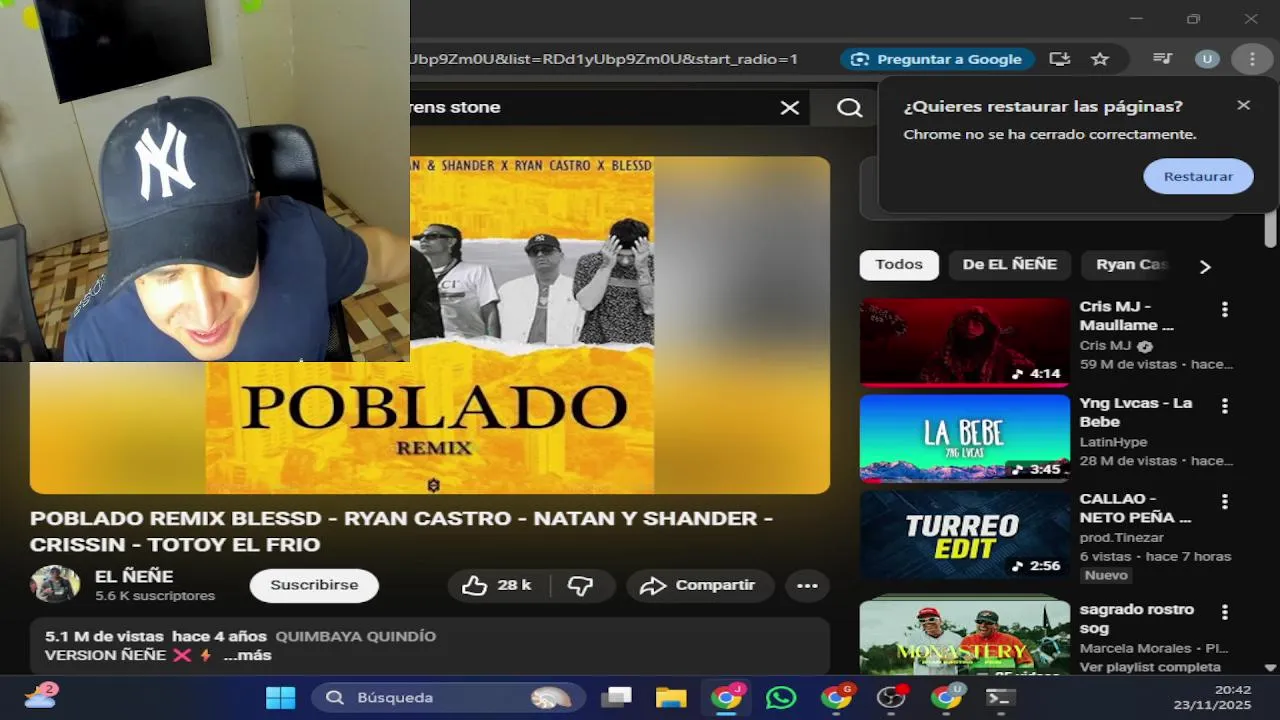Open the Windows Start menu
The width and height of the screenshot is (1280, 720).
coord(280,697)
